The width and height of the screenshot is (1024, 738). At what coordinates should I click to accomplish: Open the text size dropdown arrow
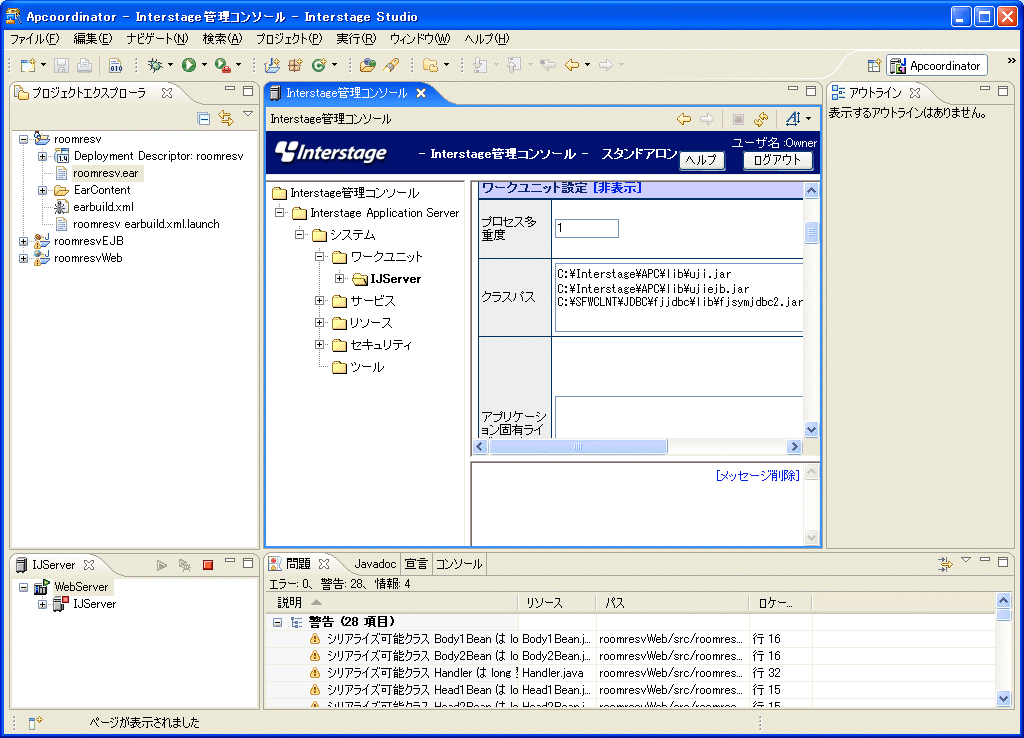(808, 119)
